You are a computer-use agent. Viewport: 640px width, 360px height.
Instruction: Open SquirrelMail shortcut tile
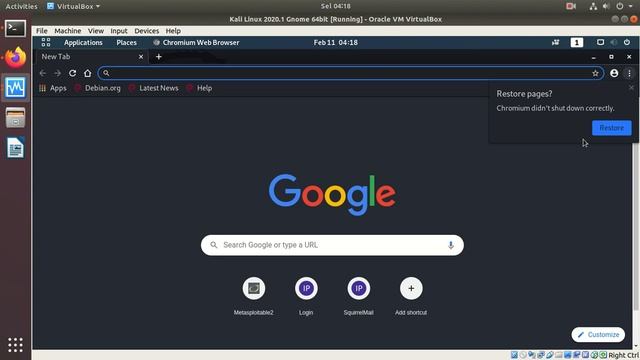[358, 296]
